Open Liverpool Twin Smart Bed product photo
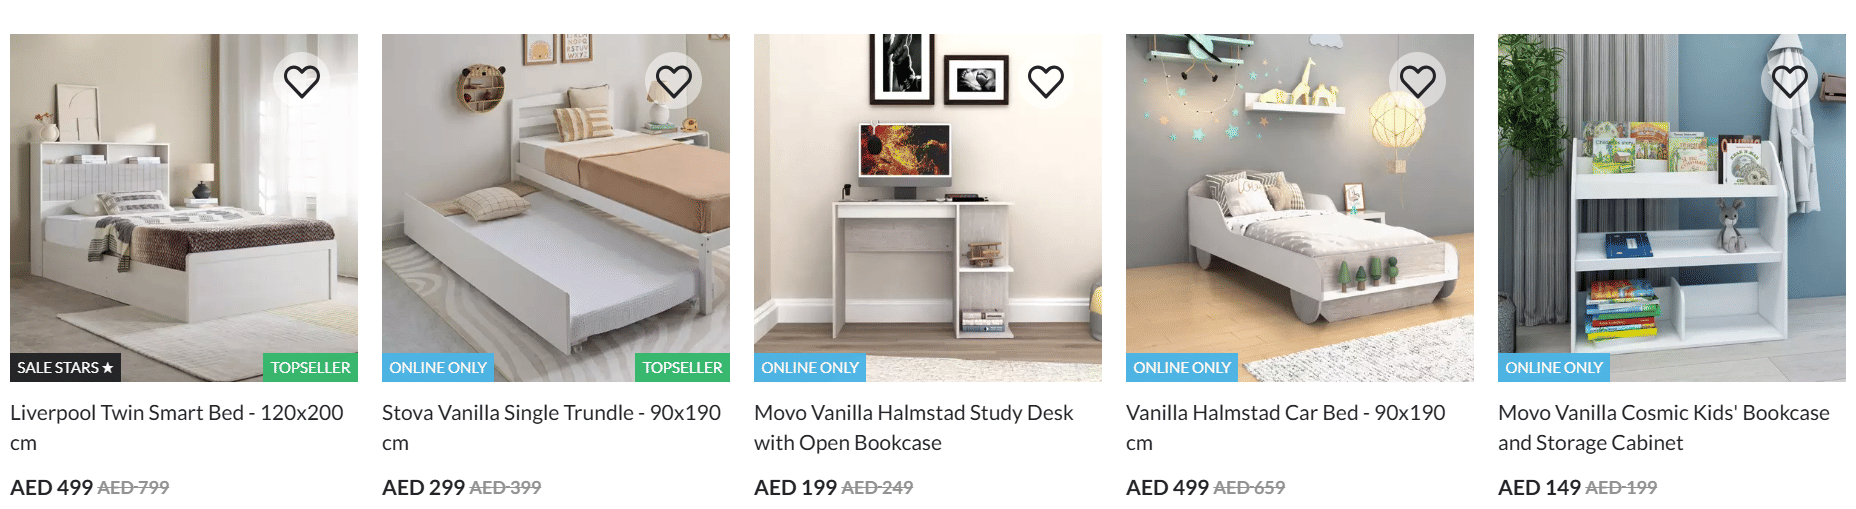 pos(184,208)
